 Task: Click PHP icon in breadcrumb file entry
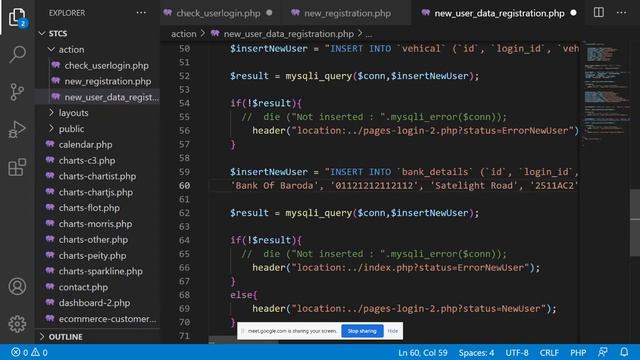pos(215,33)
